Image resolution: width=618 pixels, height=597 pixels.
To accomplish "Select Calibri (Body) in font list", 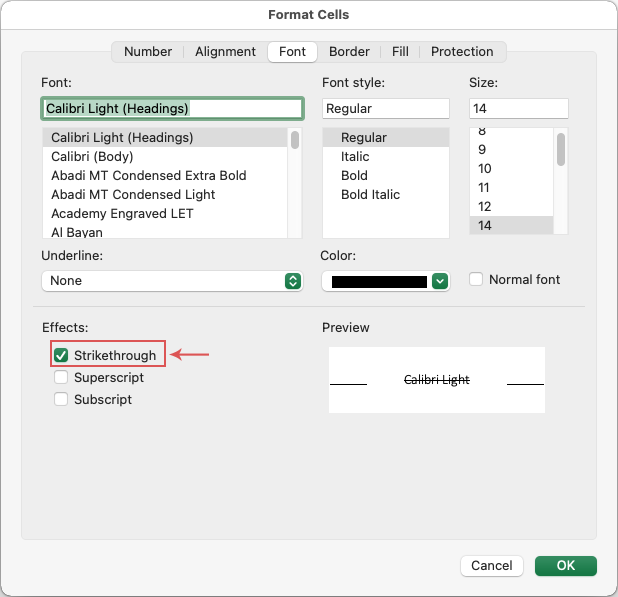I will 92,157.
